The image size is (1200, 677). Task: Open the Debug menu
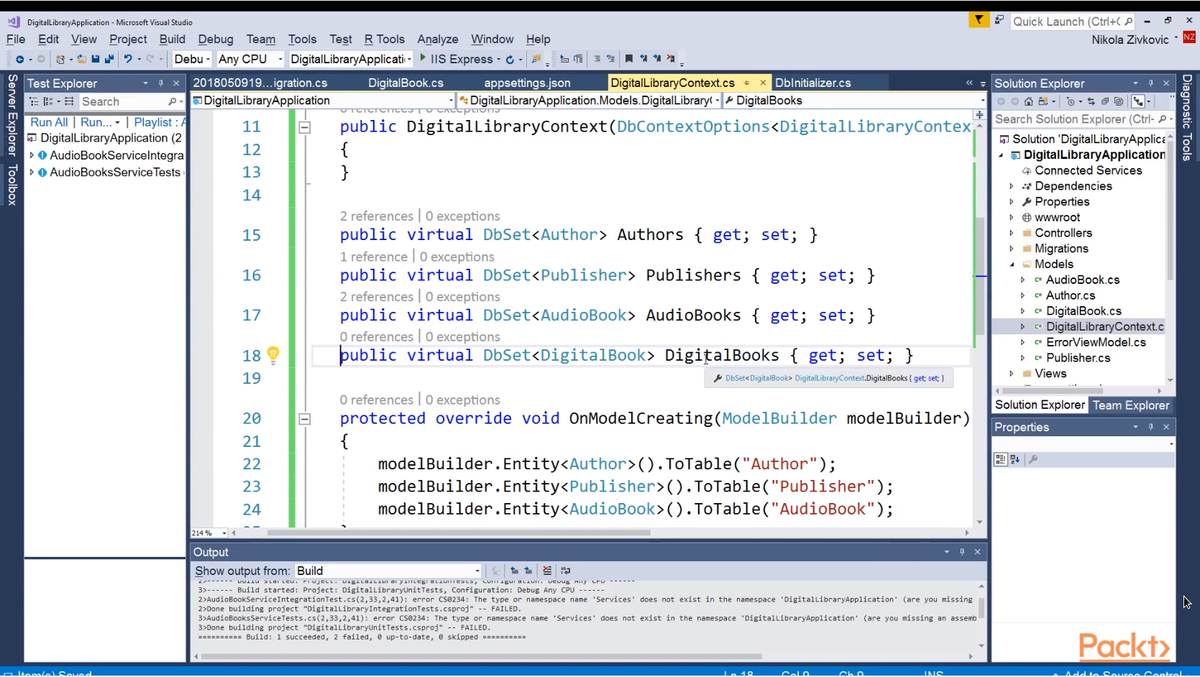(x=216, y=39)
